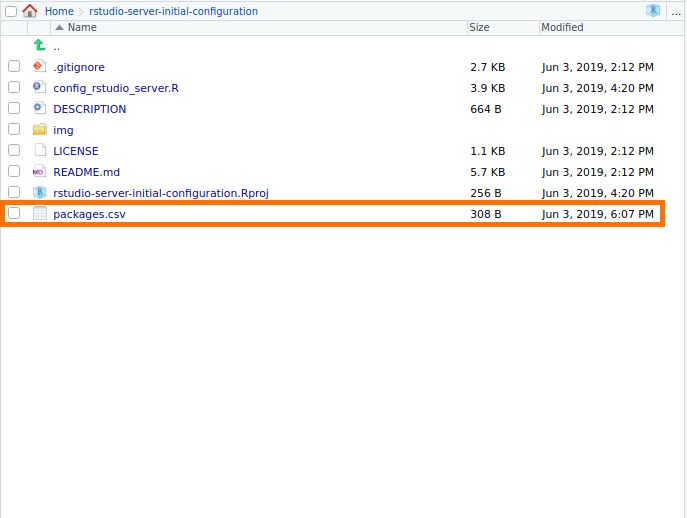Click the Home house icon

[30, 11]
